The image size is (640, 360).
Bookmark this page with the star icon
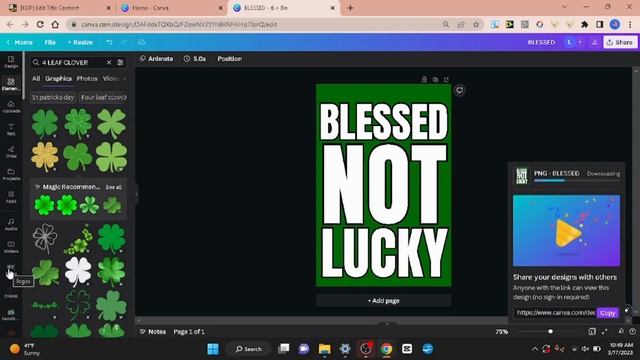(x=476, y=24)
